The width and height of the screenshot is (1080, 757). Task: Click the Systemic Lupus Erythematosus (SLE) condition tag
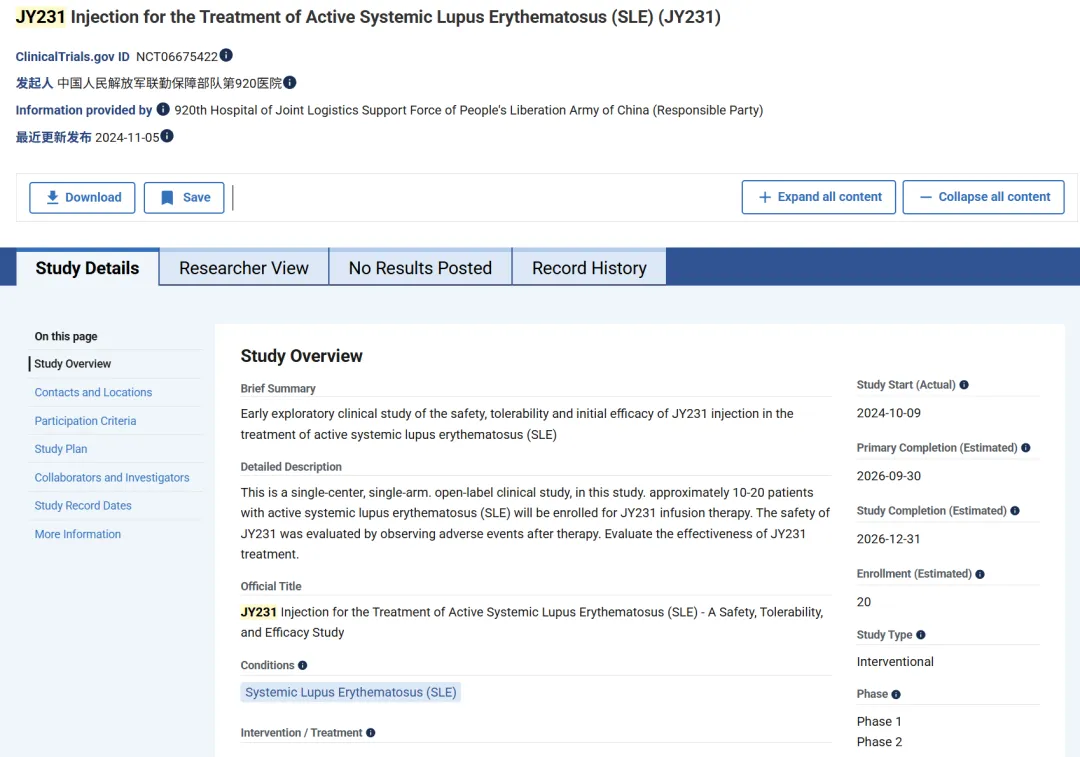[x=351, y=692]
